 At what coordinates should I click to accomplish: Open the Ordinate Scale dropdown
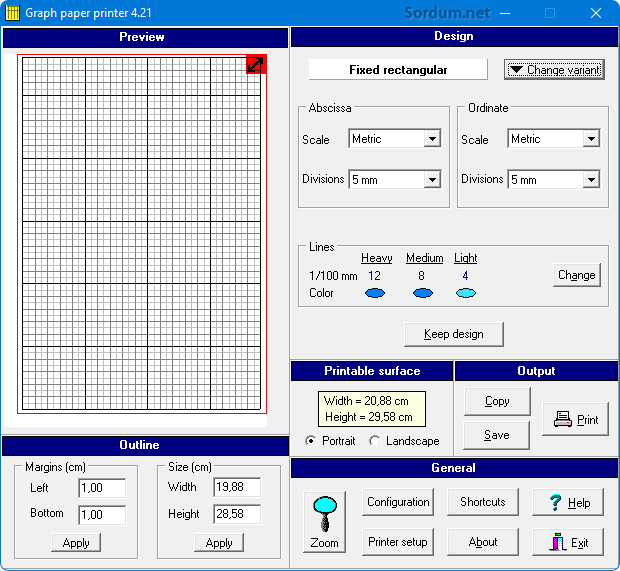[591, 139]
